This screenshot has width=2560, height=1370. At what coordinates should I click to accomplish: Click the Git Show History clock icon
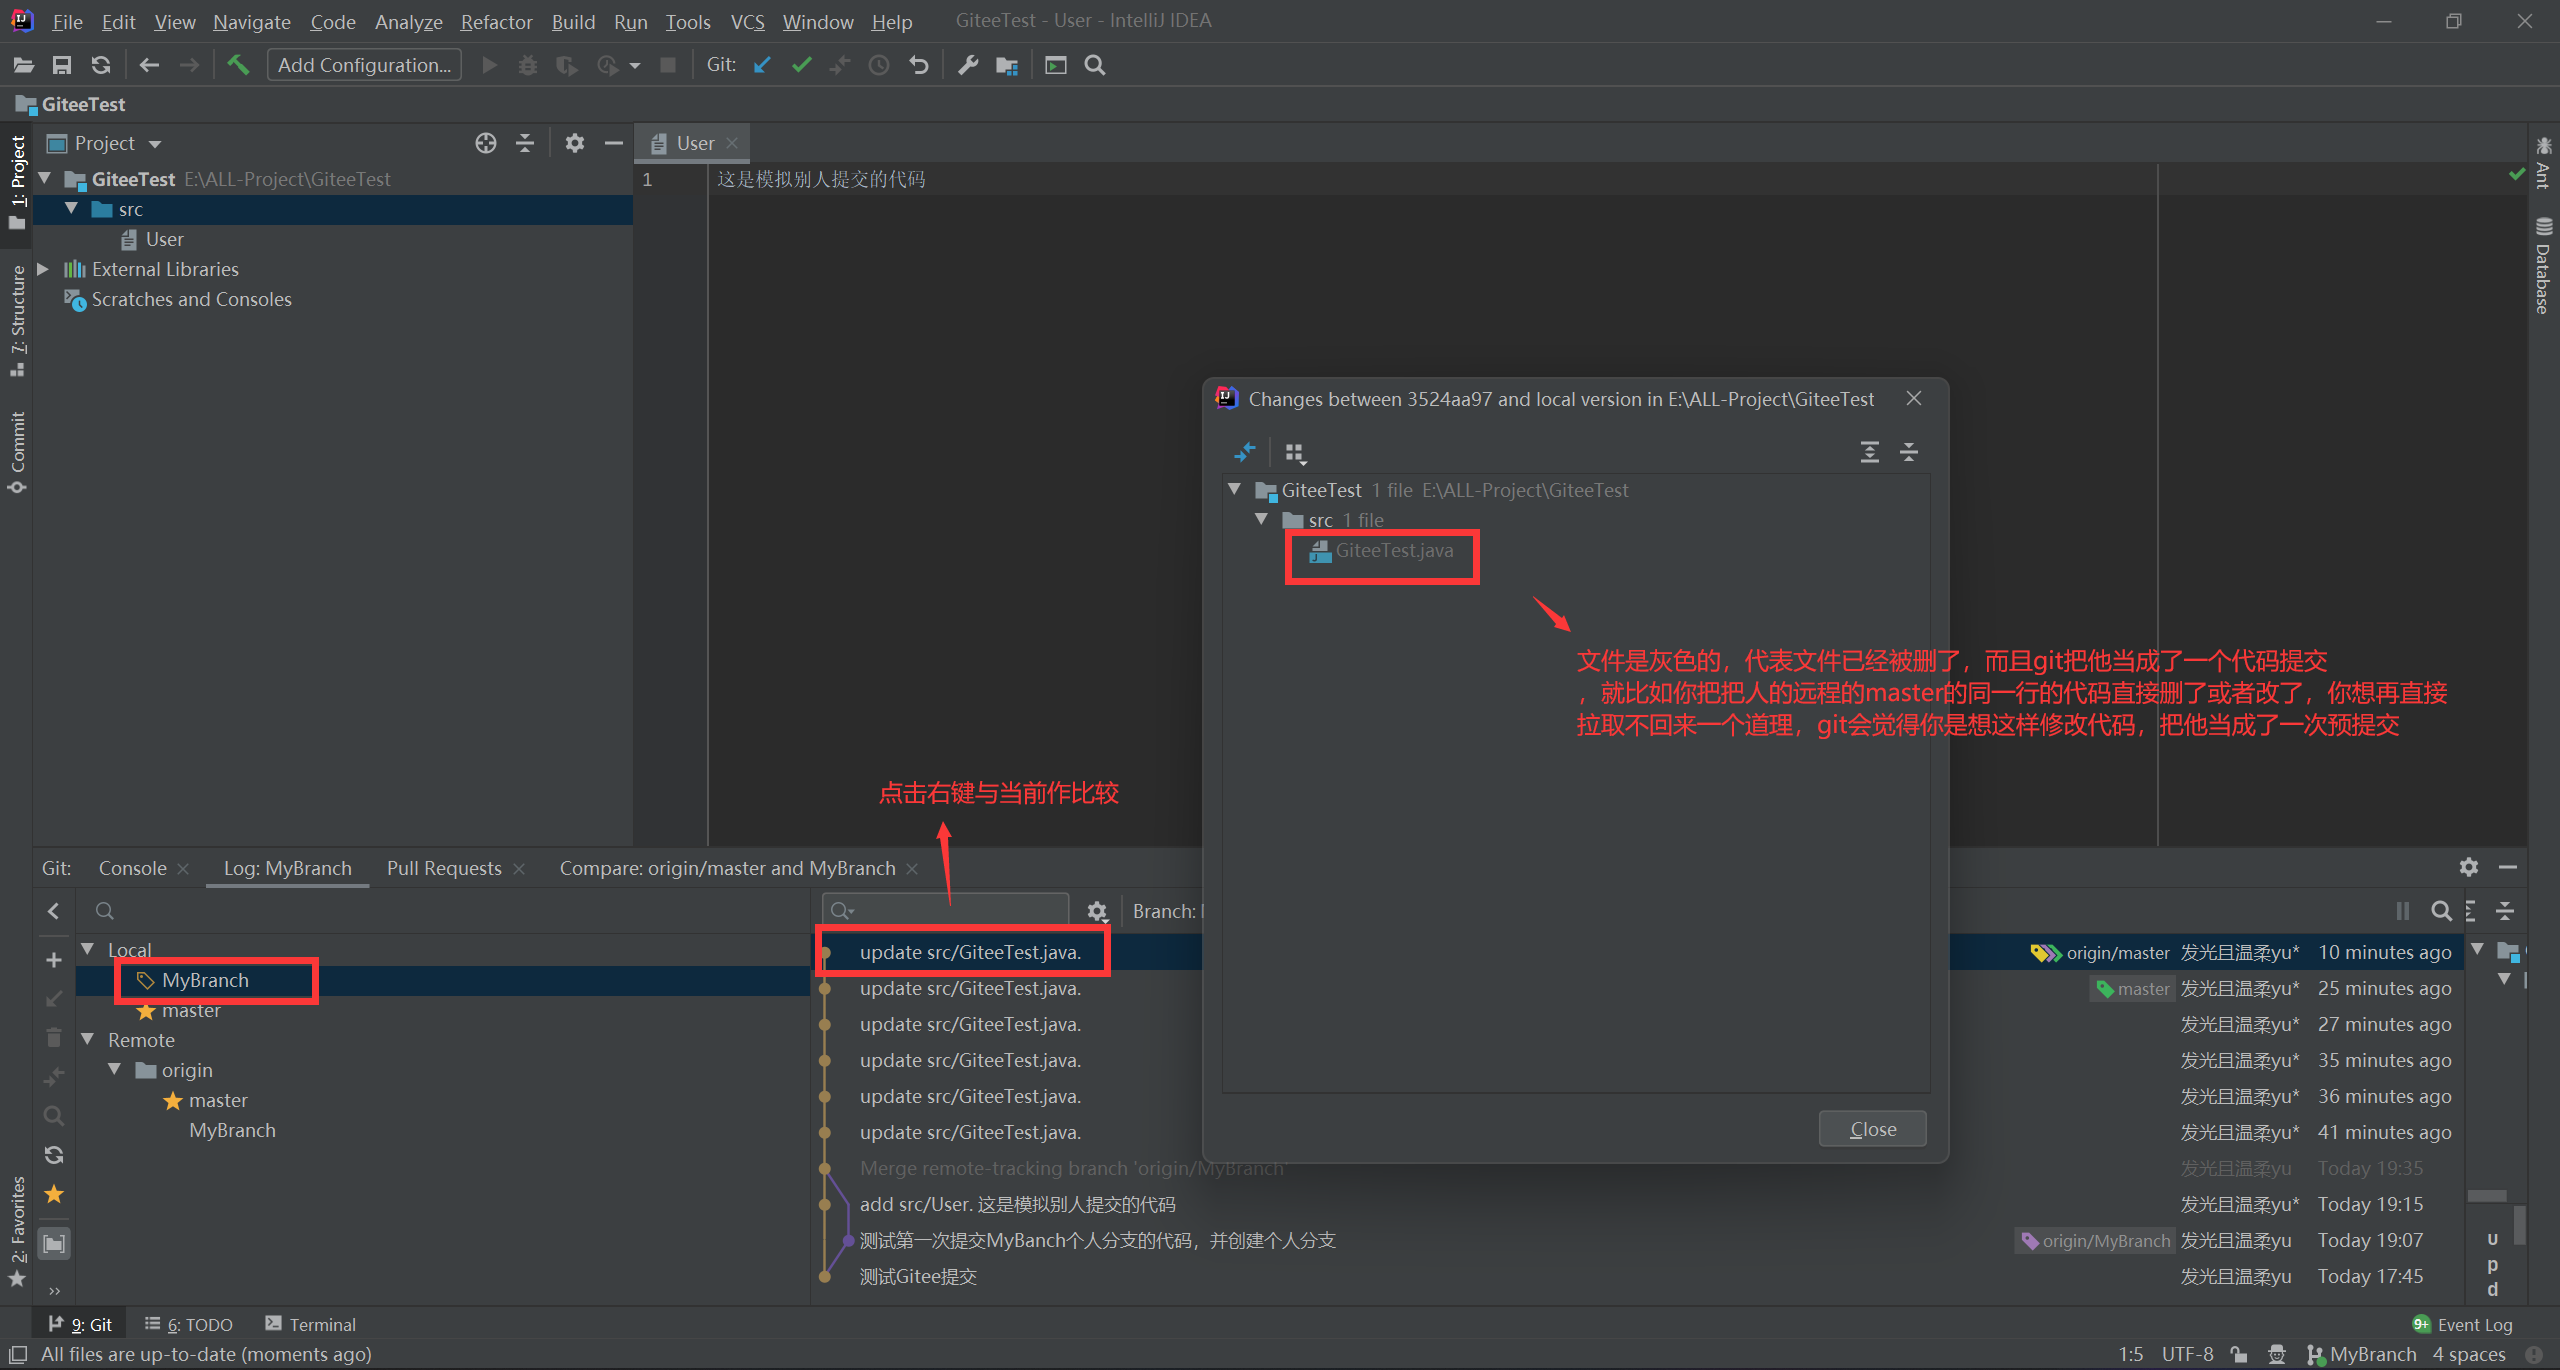pos(879,65)
